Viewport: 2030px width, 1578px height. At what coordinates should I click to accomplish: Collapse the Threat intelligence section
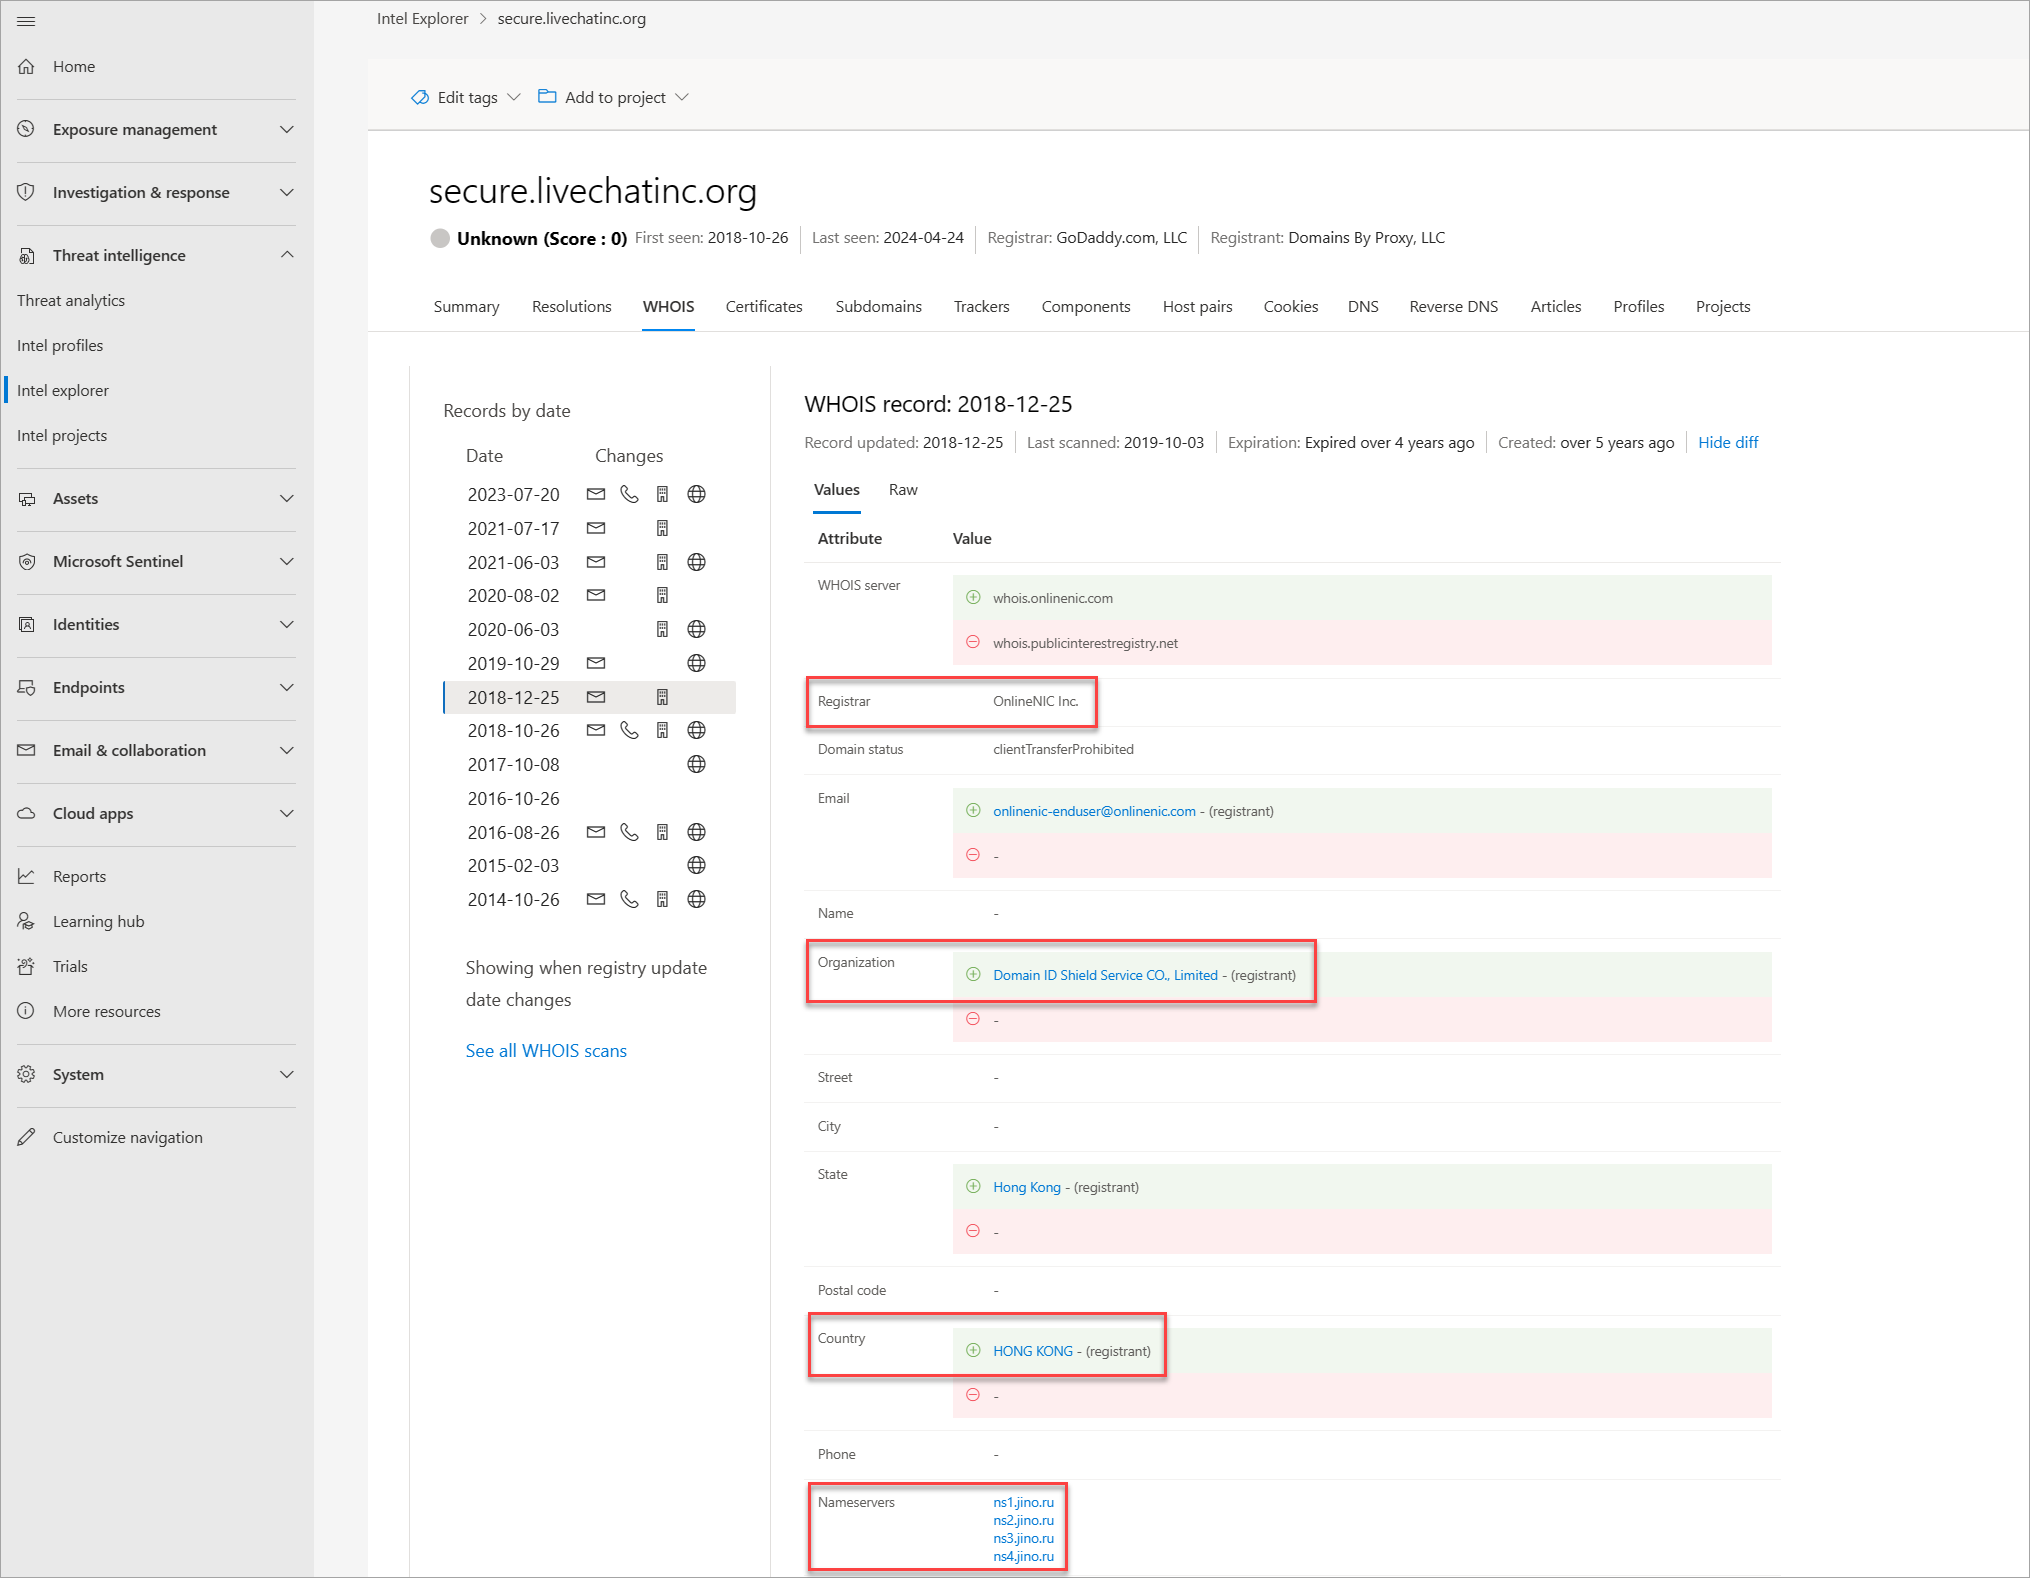coord(287,255)
